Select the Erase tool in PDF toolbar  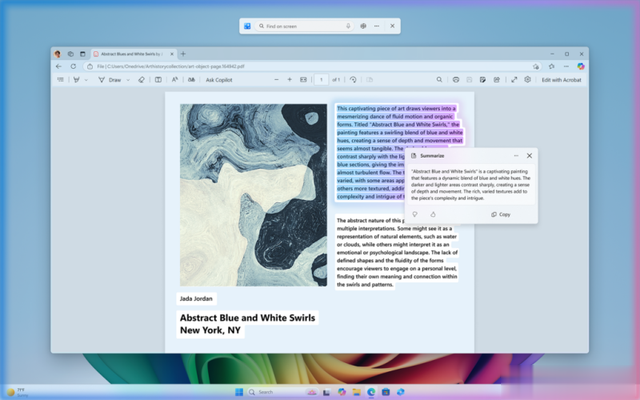tap(141, 79)
